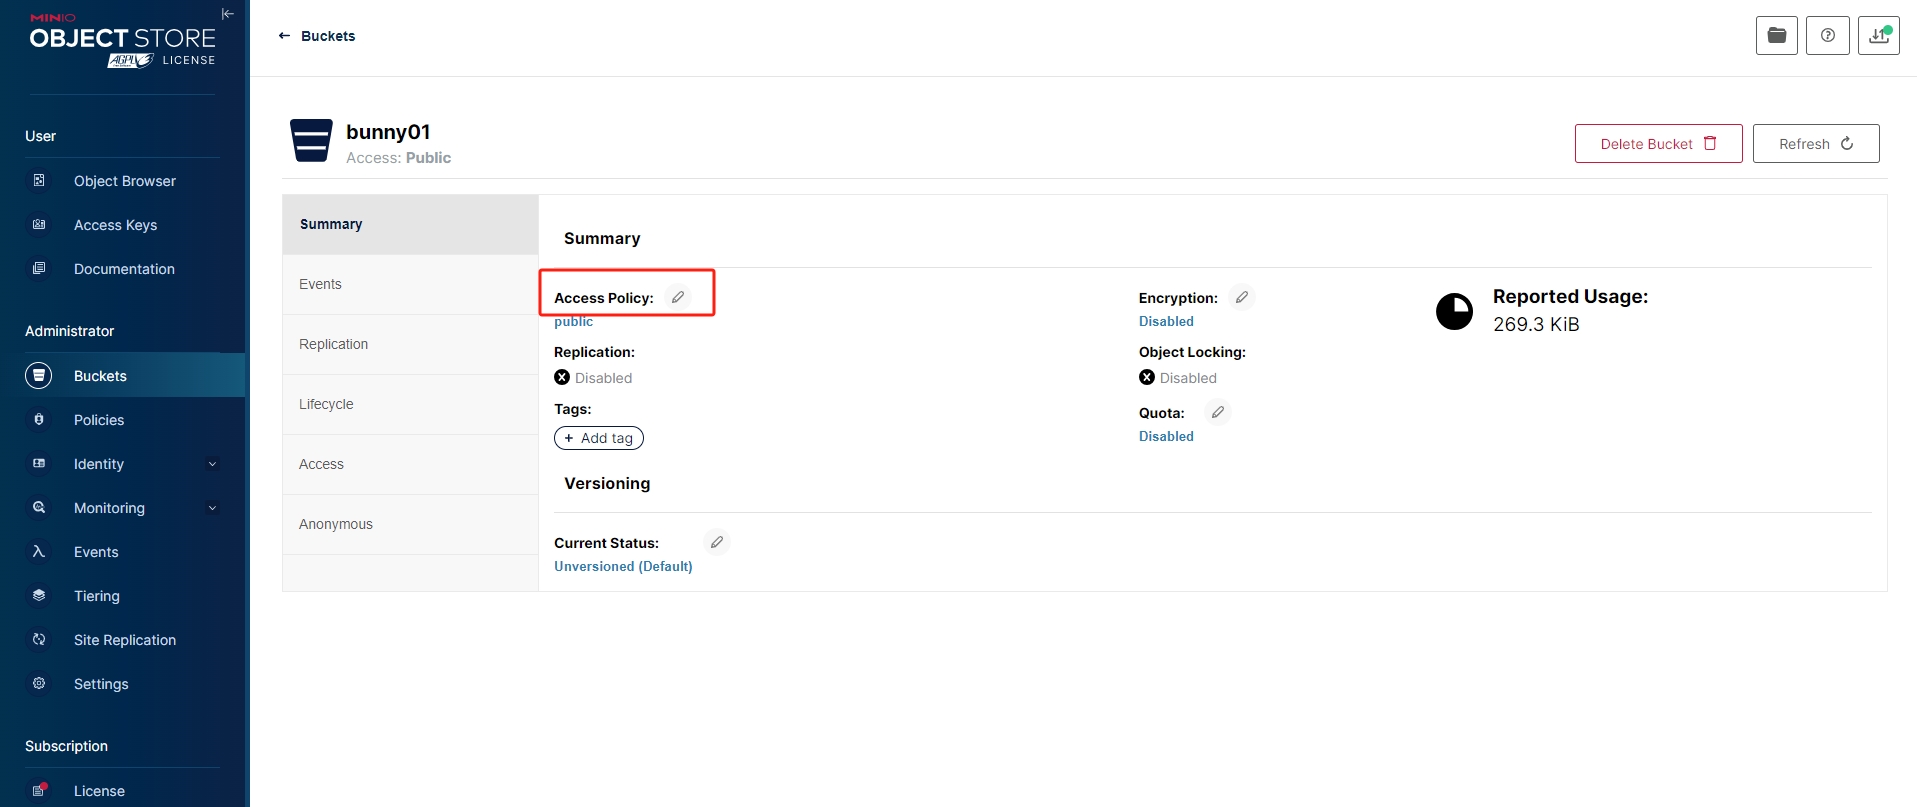Click the Object Browser sidebar icon

[x=39, y=181]
